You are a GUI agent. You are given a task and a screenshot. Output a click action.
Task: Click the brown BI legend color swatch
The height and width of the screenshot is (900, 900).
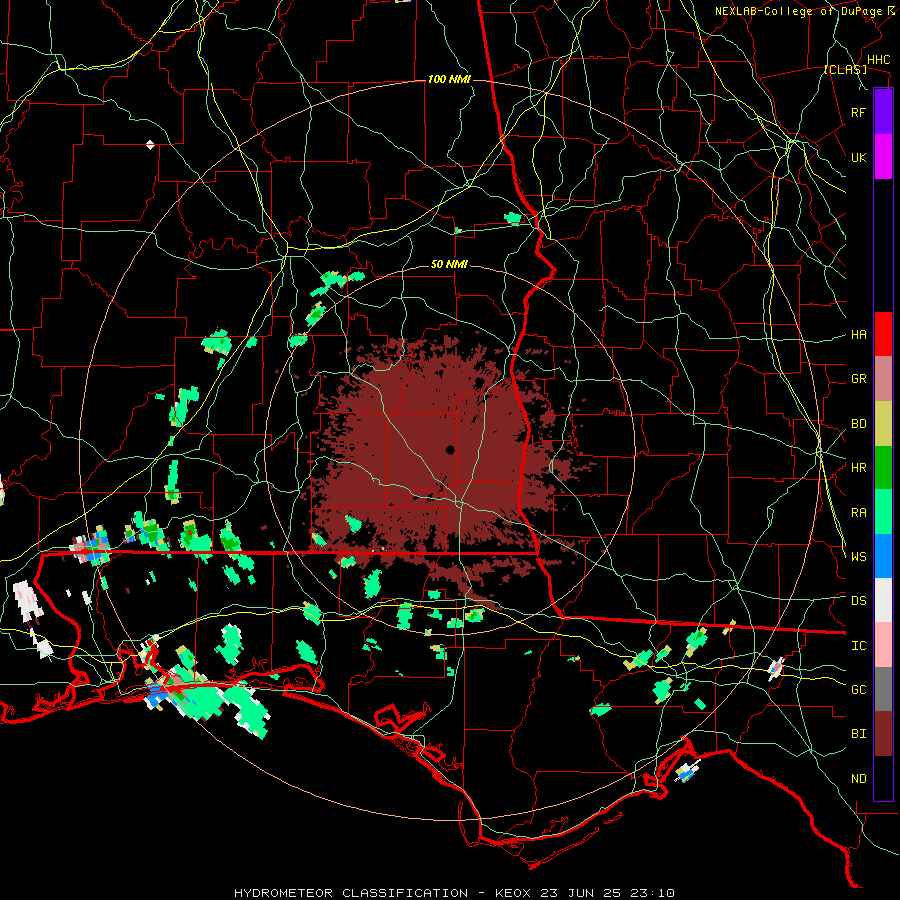pyautogui.click(x=883, y=734)
